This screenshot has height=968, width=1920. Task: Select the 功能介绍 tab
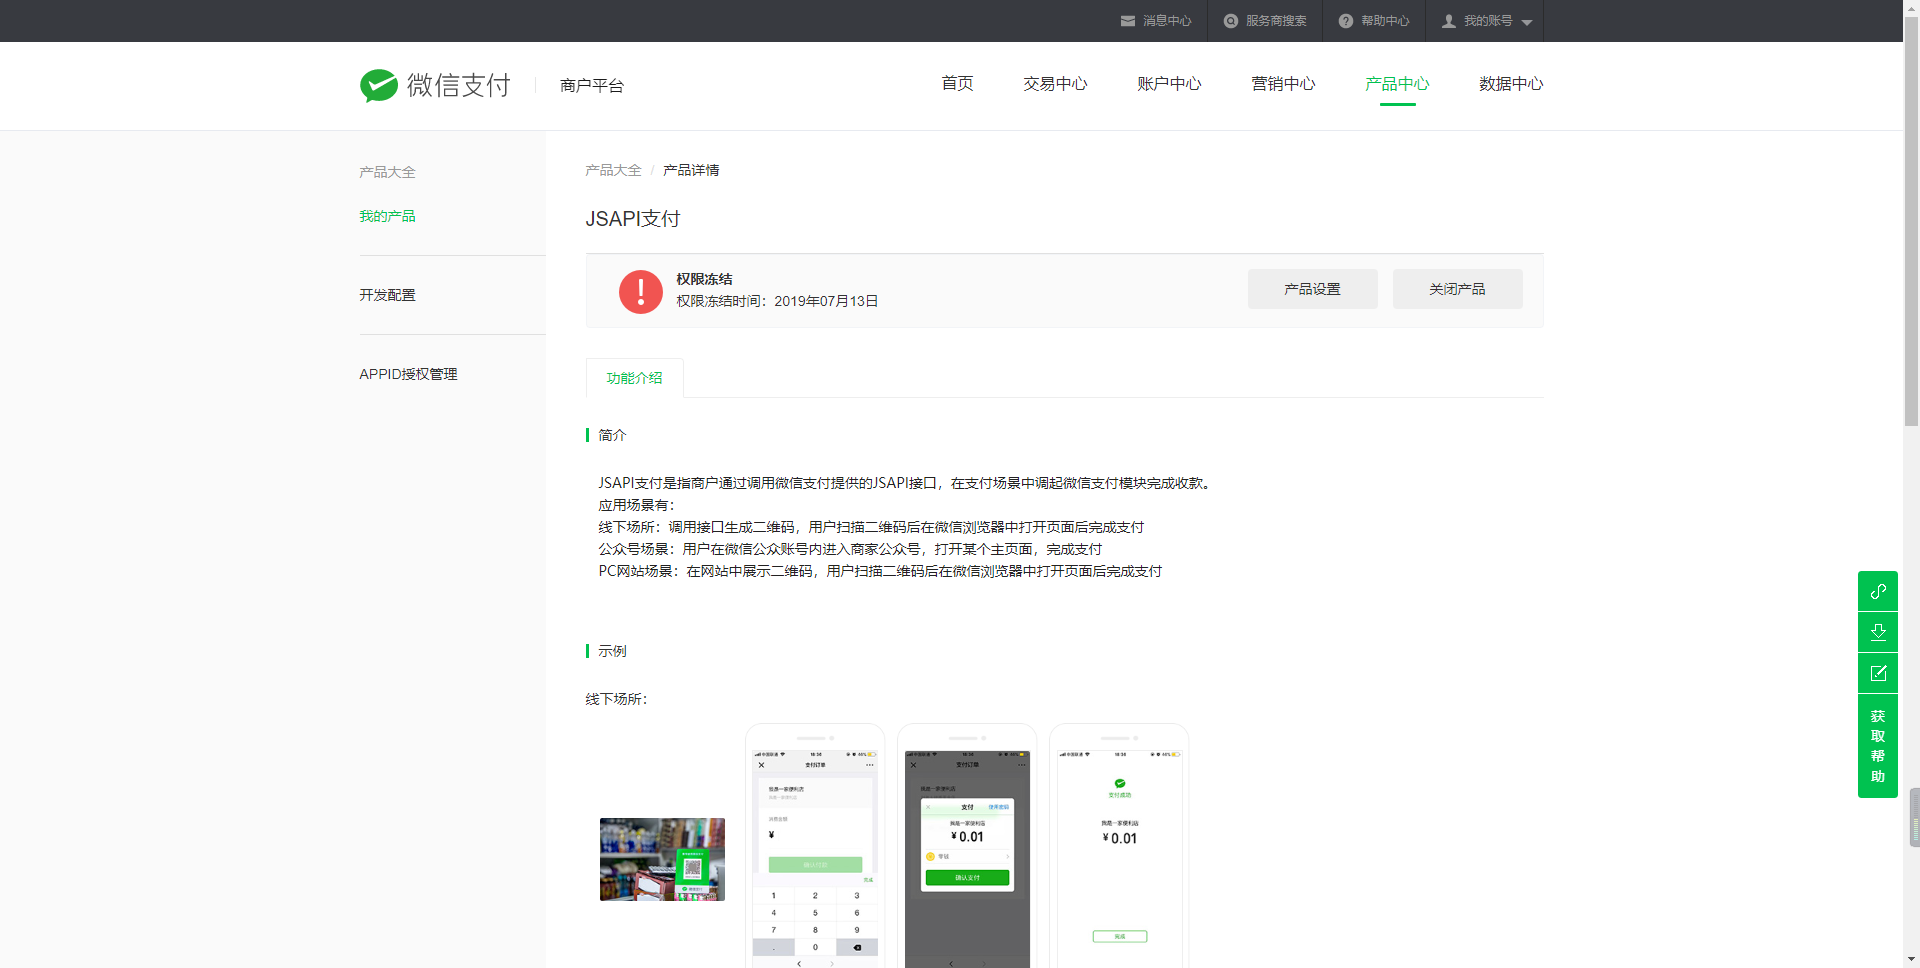(x=635, y=378)
